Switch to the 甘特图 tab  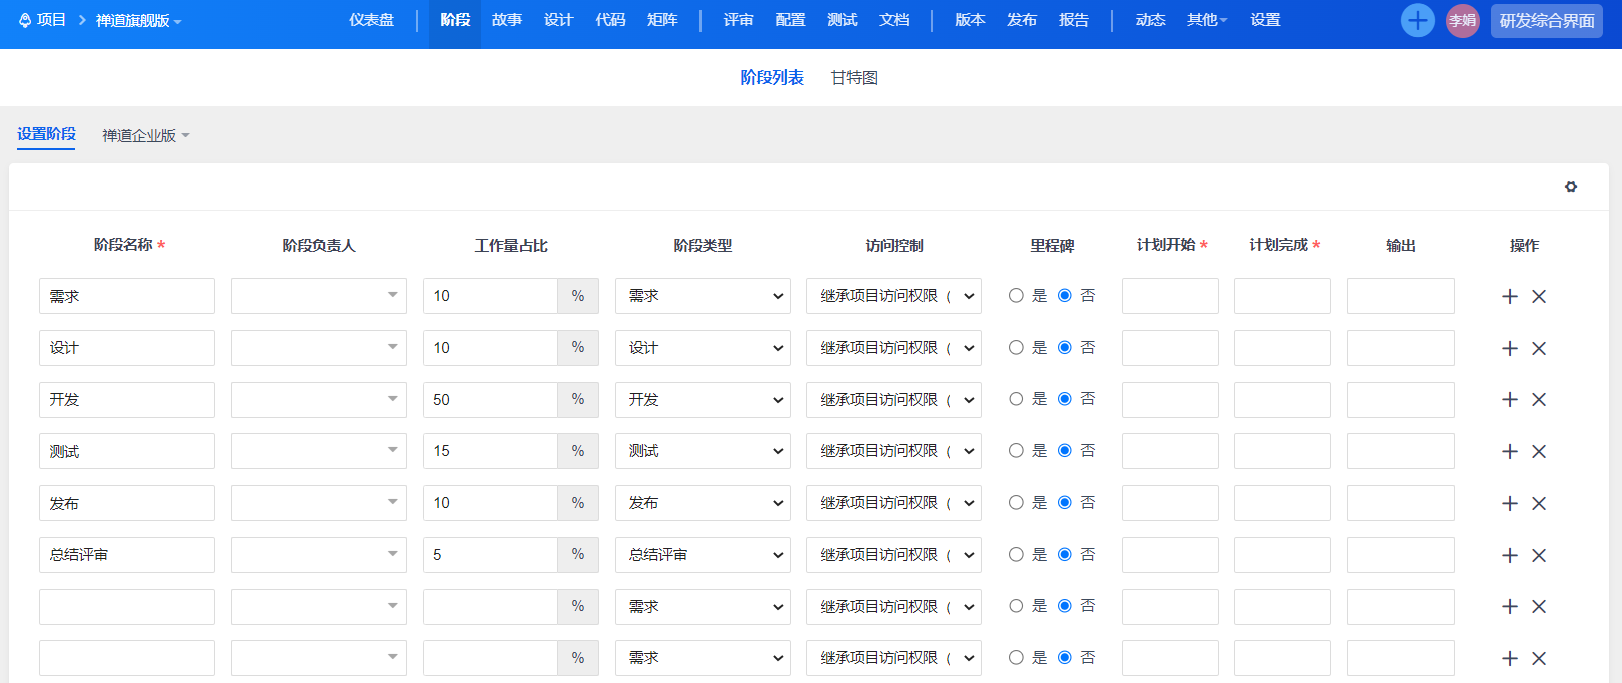pyautogui.click(x=854, y=78)
